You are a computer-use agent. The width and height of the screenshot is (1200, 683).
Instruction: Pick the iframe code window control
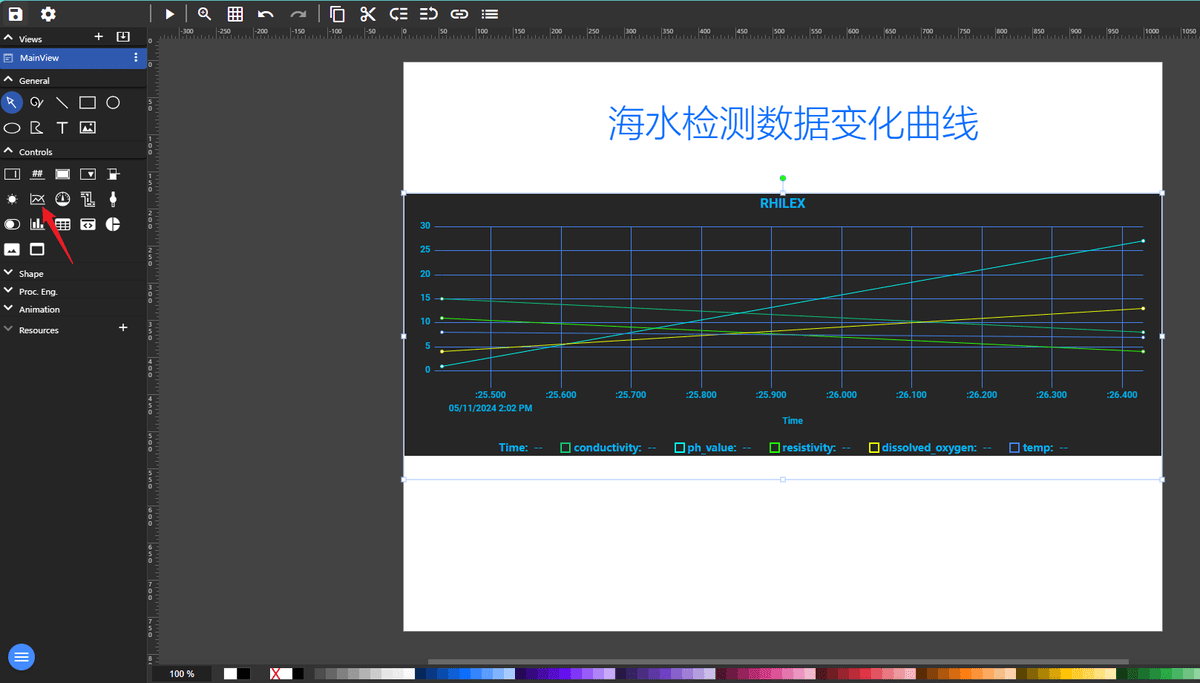pyautogui.click(x=87, y=224)
